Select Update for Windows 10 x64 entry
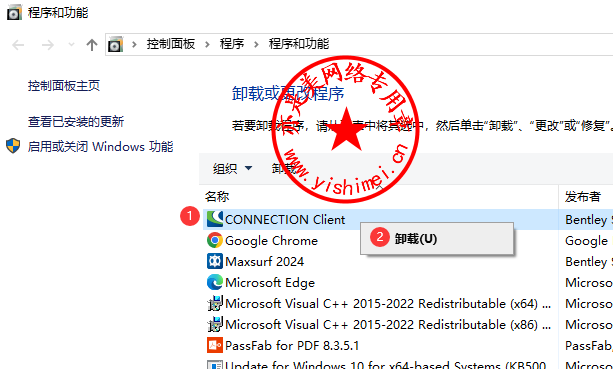Image resolution: width=613 pixels, height=369 pixels. click(385, 364)
